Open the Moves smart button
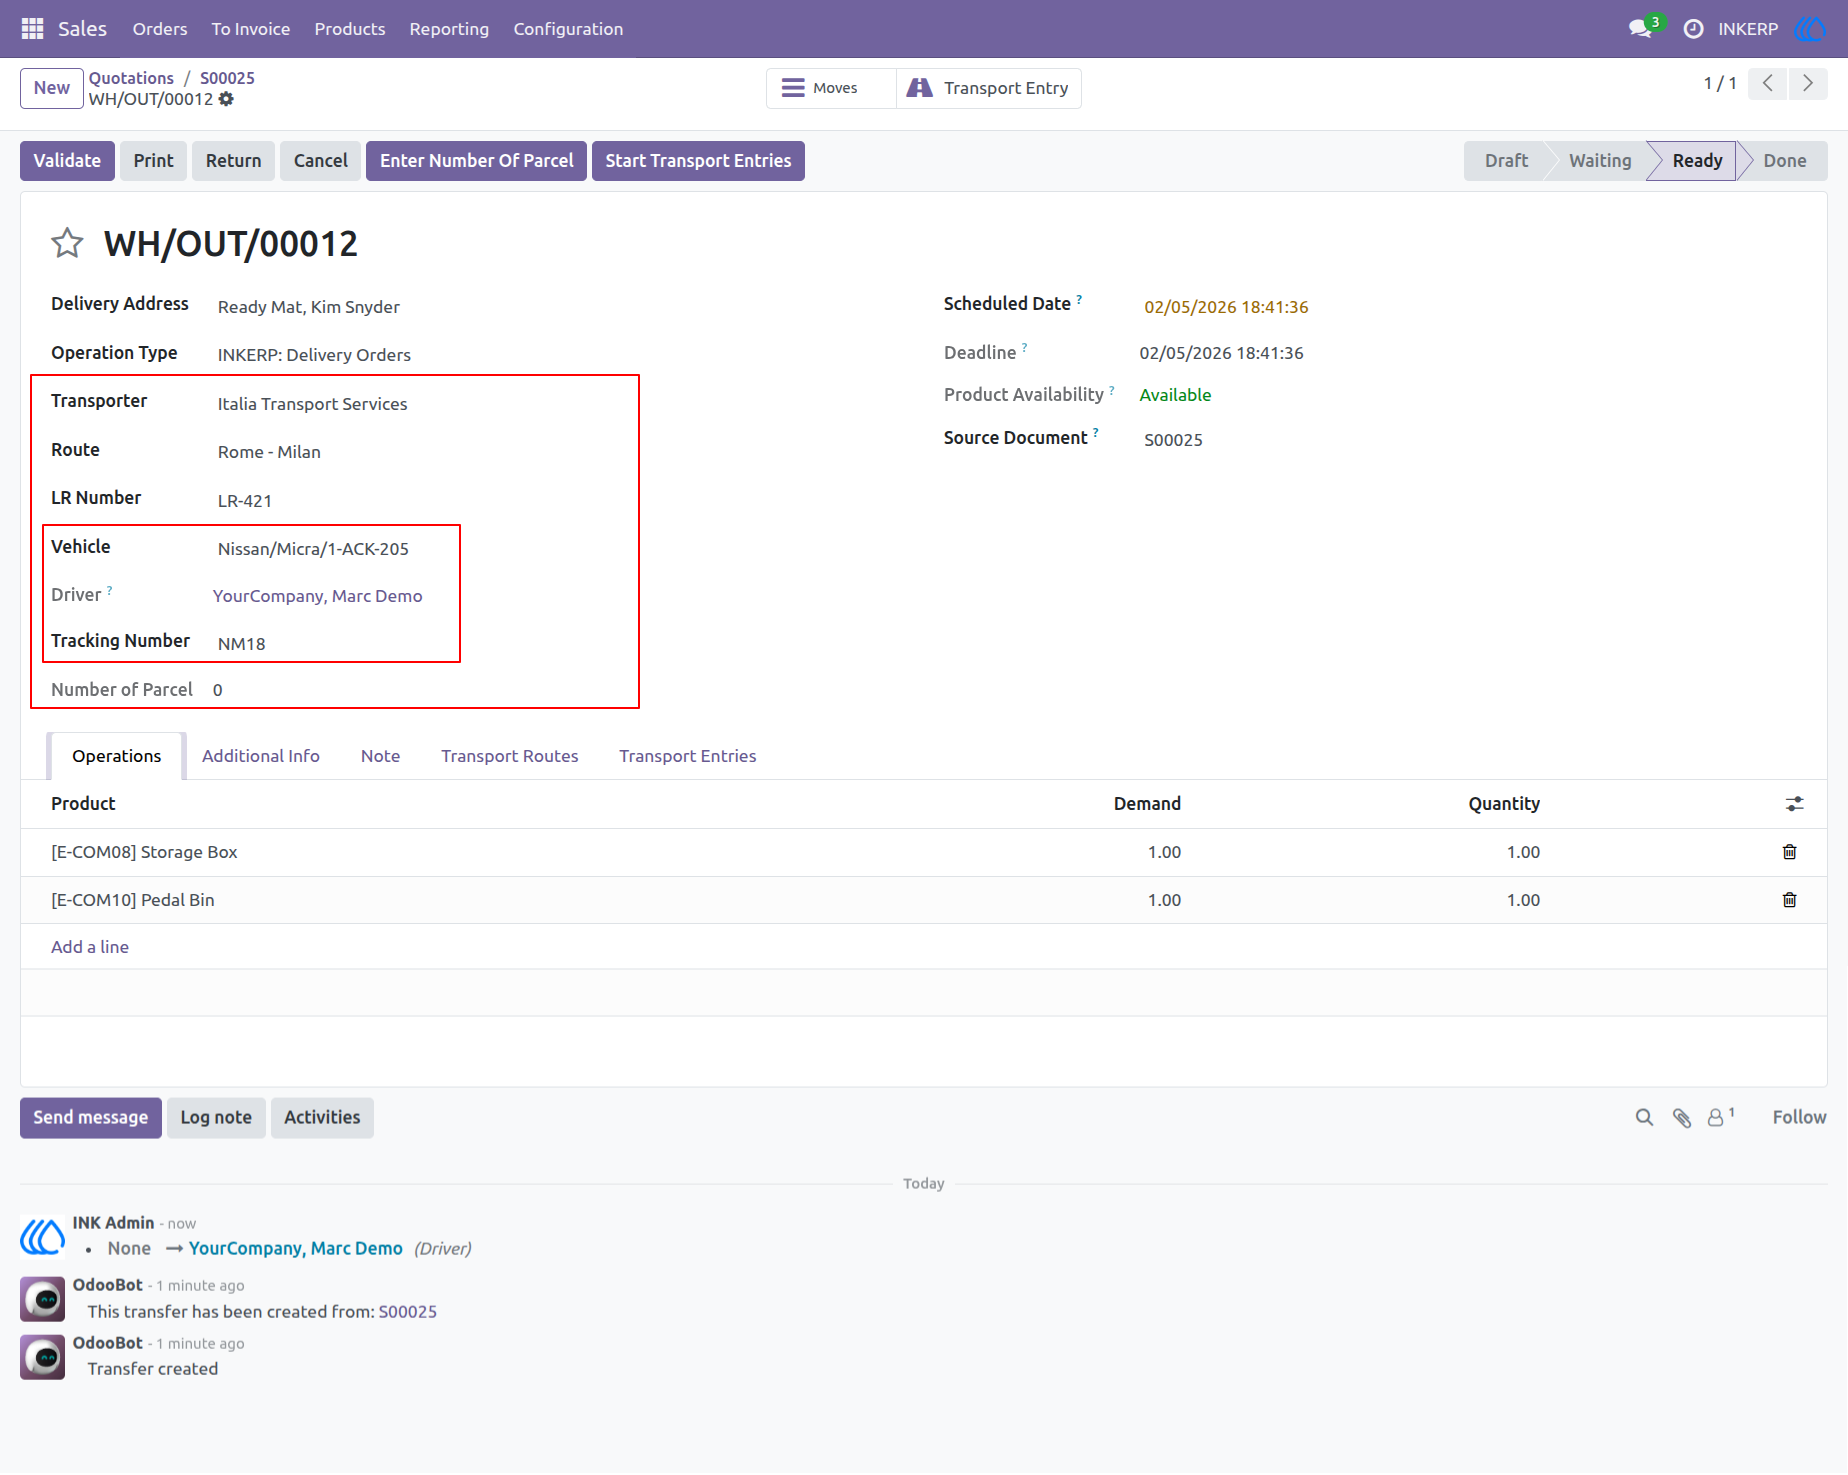This screenshot has height=1475, width=1848. 831,88
